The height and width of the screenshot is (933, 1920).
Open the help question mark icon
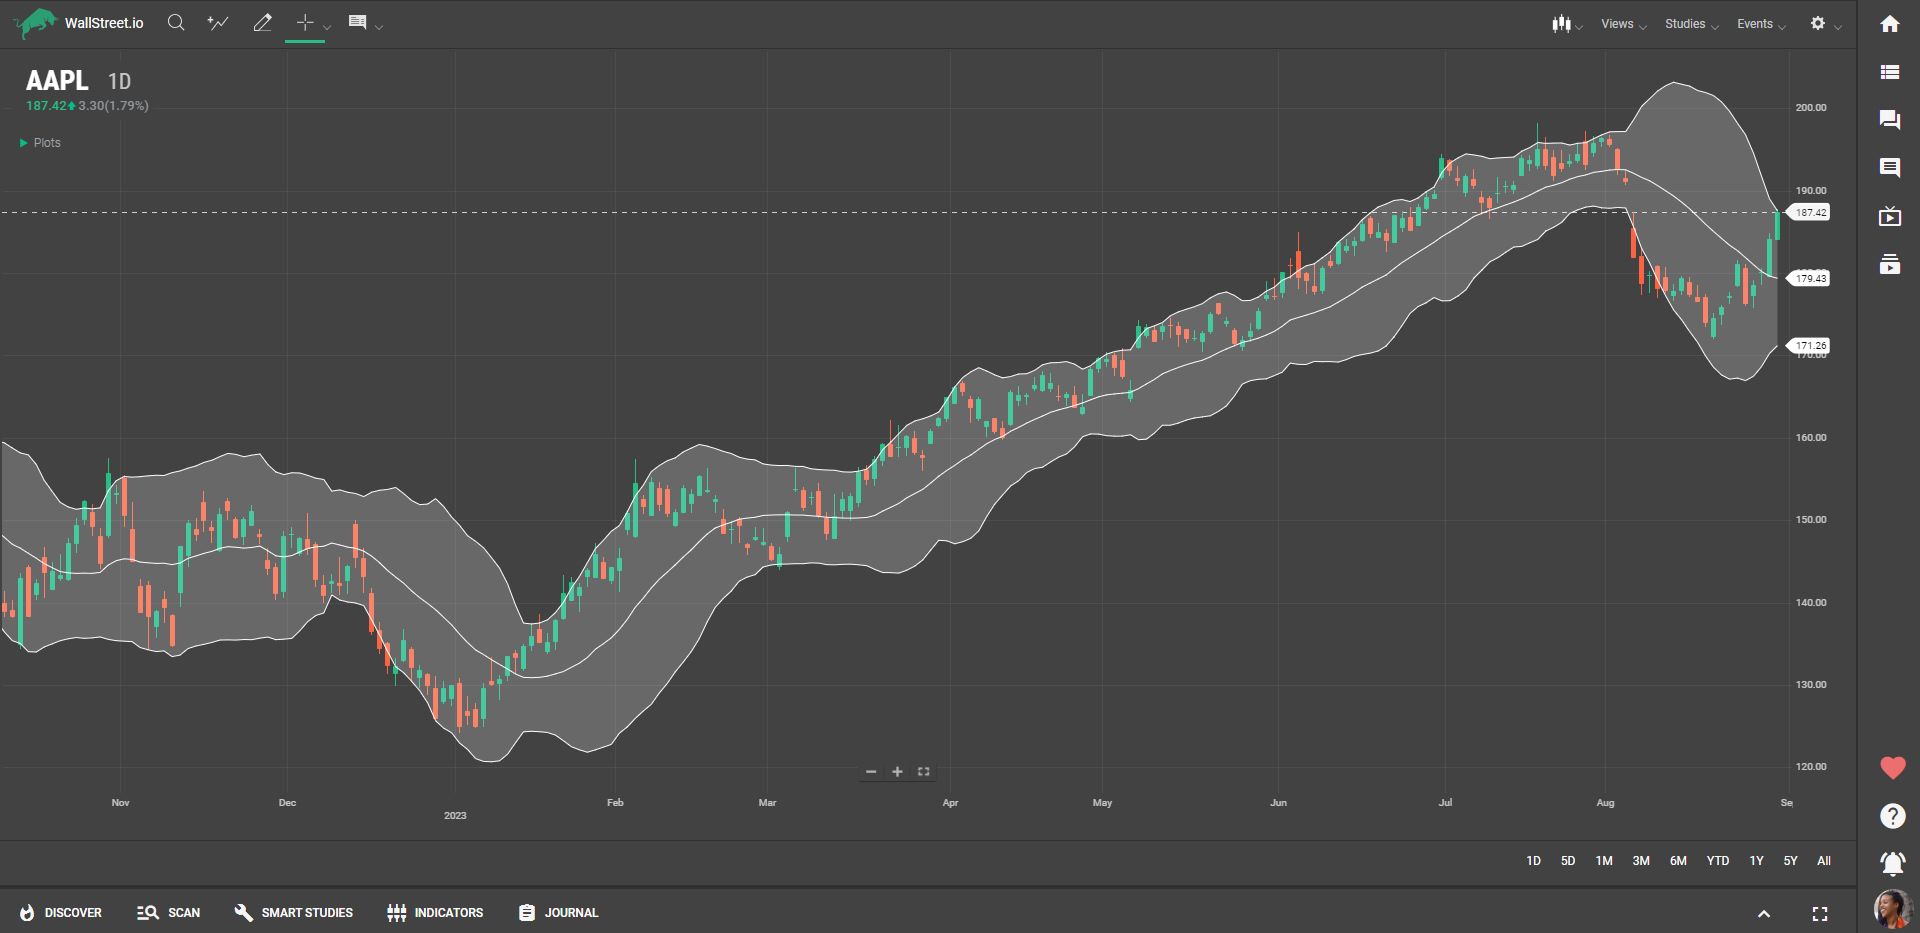coord(1892,816)
